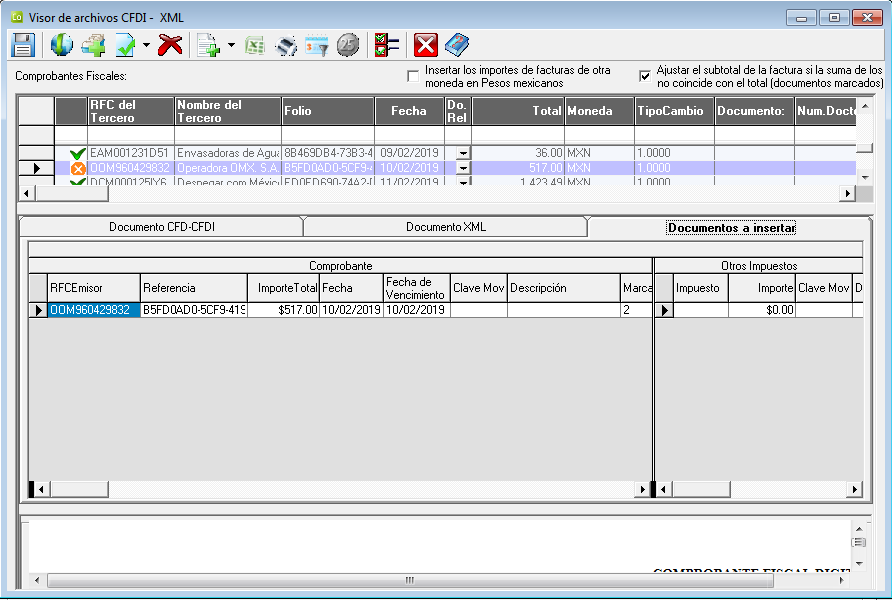Click the Fecha column header in top grid
Viewport: 892px width, 600px height.
tap(409, 111)
